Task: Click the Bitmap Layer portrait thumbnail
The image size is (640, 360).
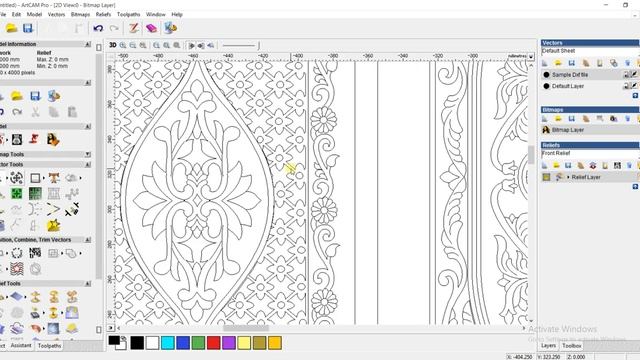Action: (546, 130)
